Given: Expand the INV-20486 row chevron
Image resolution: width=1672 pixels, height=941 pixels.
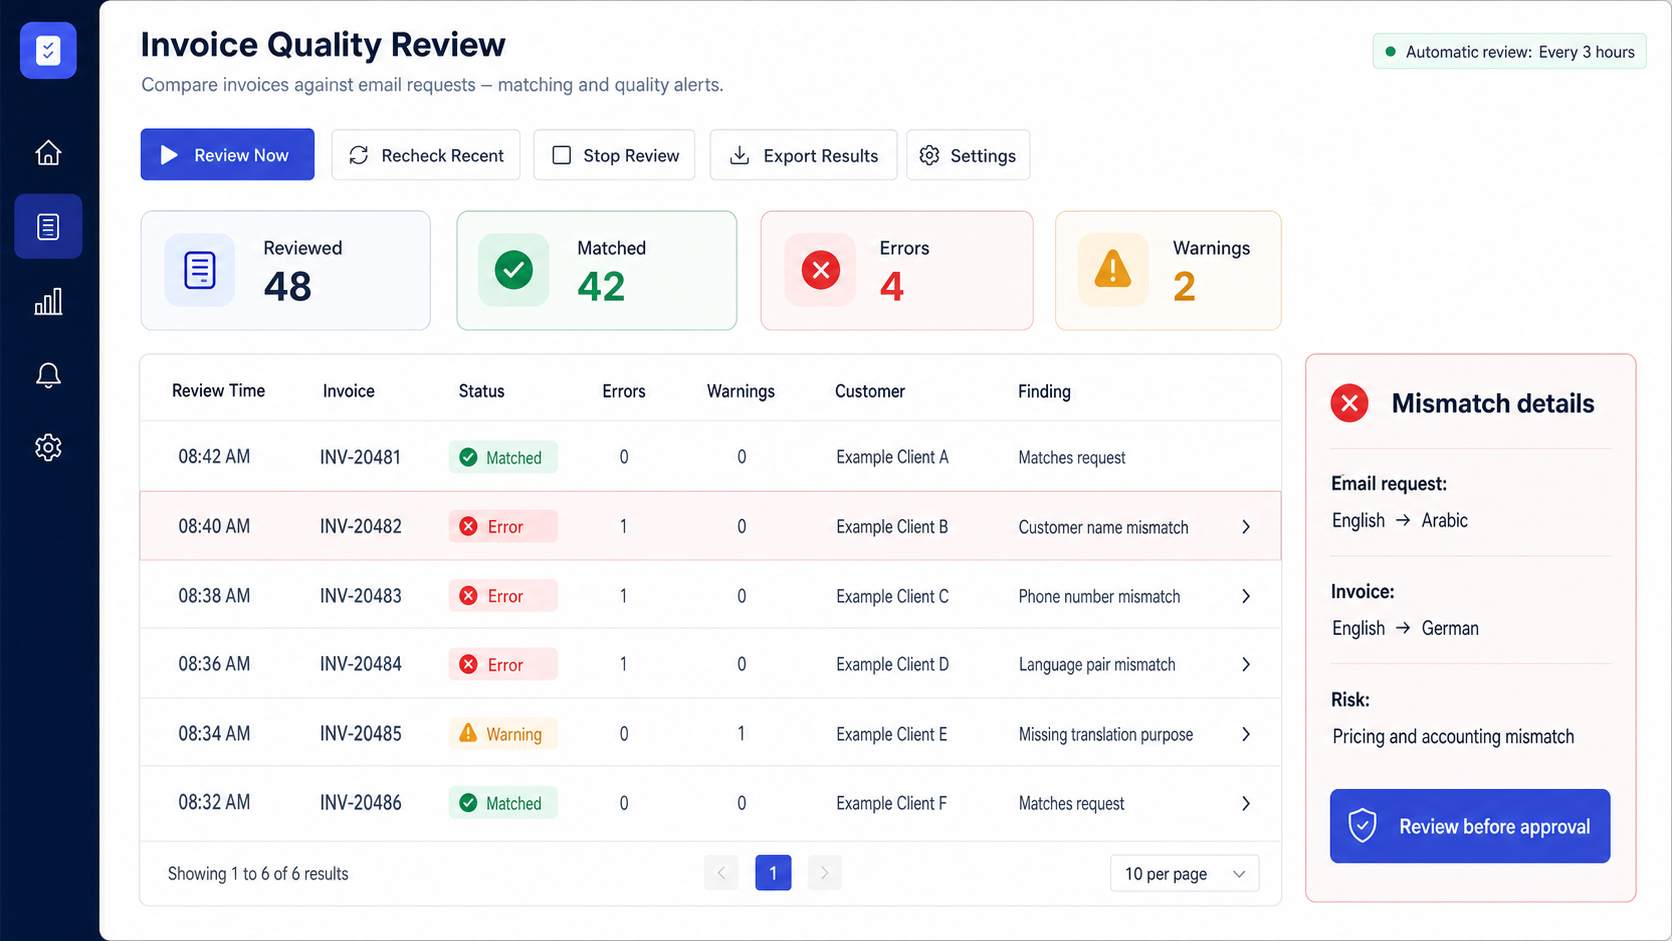Looking at the screenshot, I should point(1246,803).
